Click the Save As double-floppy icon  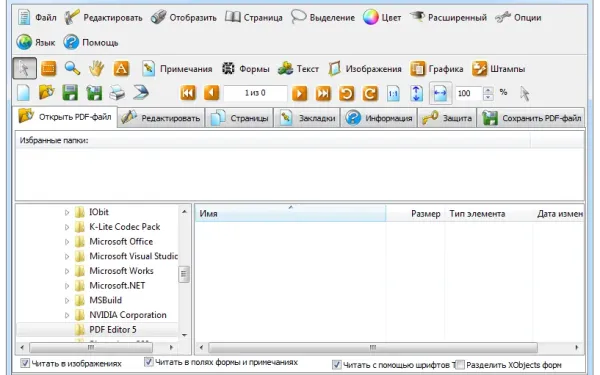point(94,93)
